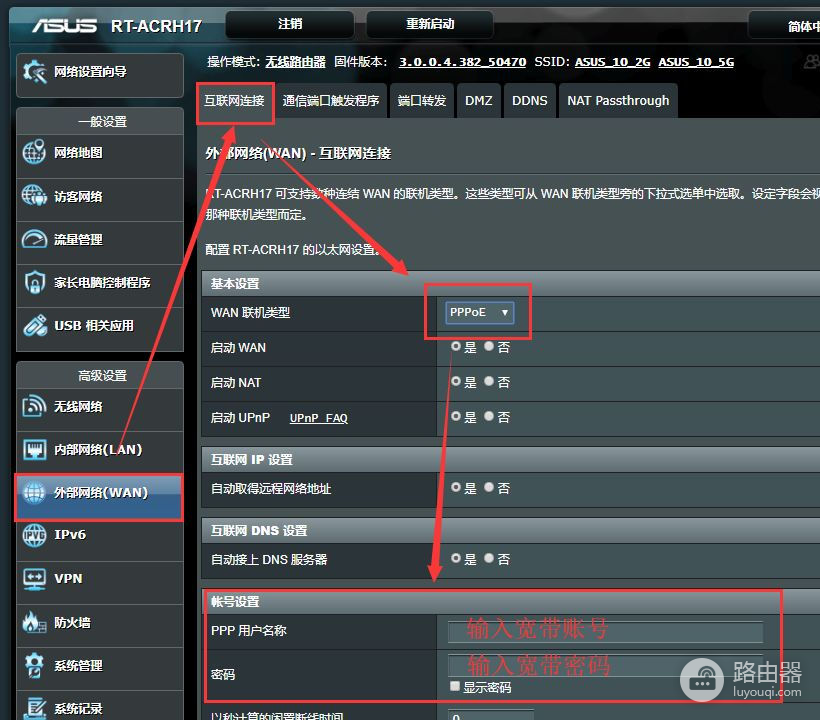Screen dimensions: 820x720
Task: Click the parental control shield icon
Action: [34, 282]
